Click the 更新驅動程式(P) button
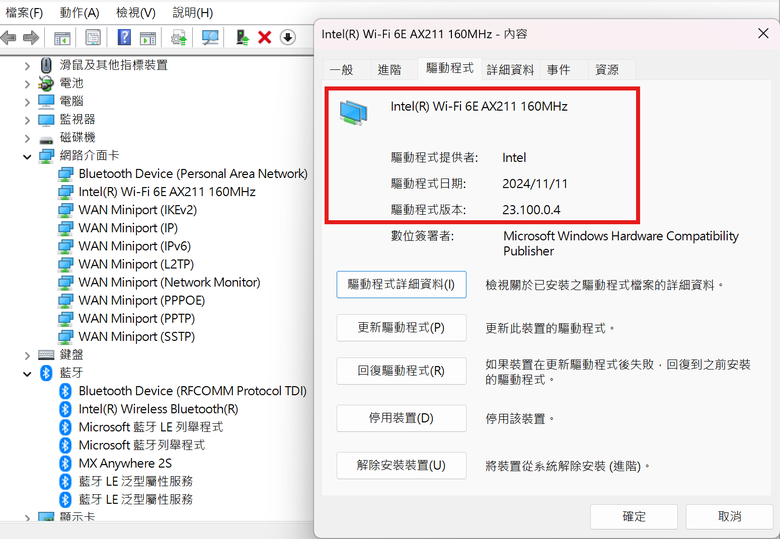This screenshot has width=780, height=539. click(x=401, y=328)
